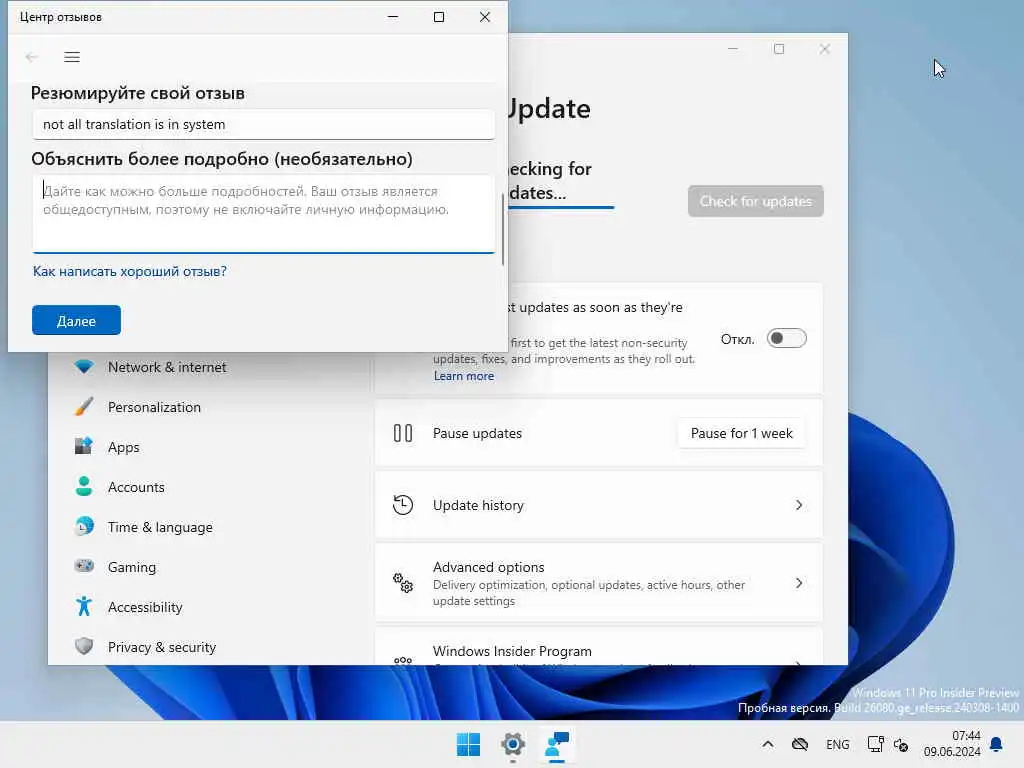Open Learn more link in Windows Update

[464, 376]
